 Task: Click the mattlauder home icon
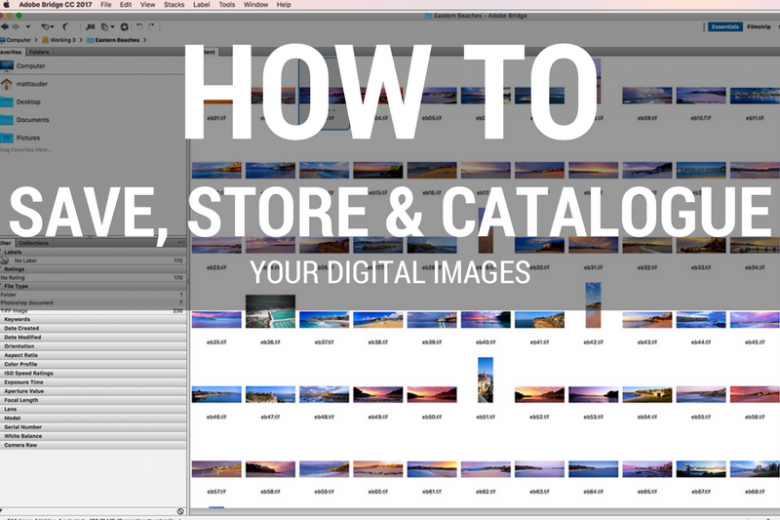[6, 84]
